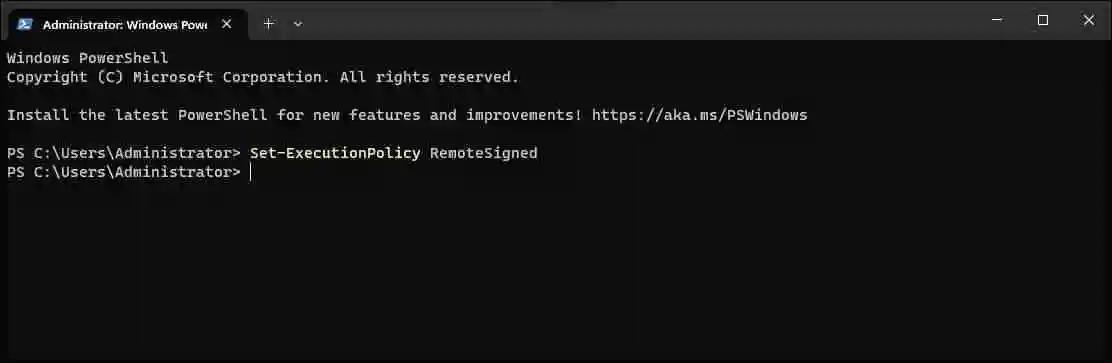1112x363 pixels.
Task: Open a new tab with the plus button
Action: pyautogui.click(x=269, y=23)
